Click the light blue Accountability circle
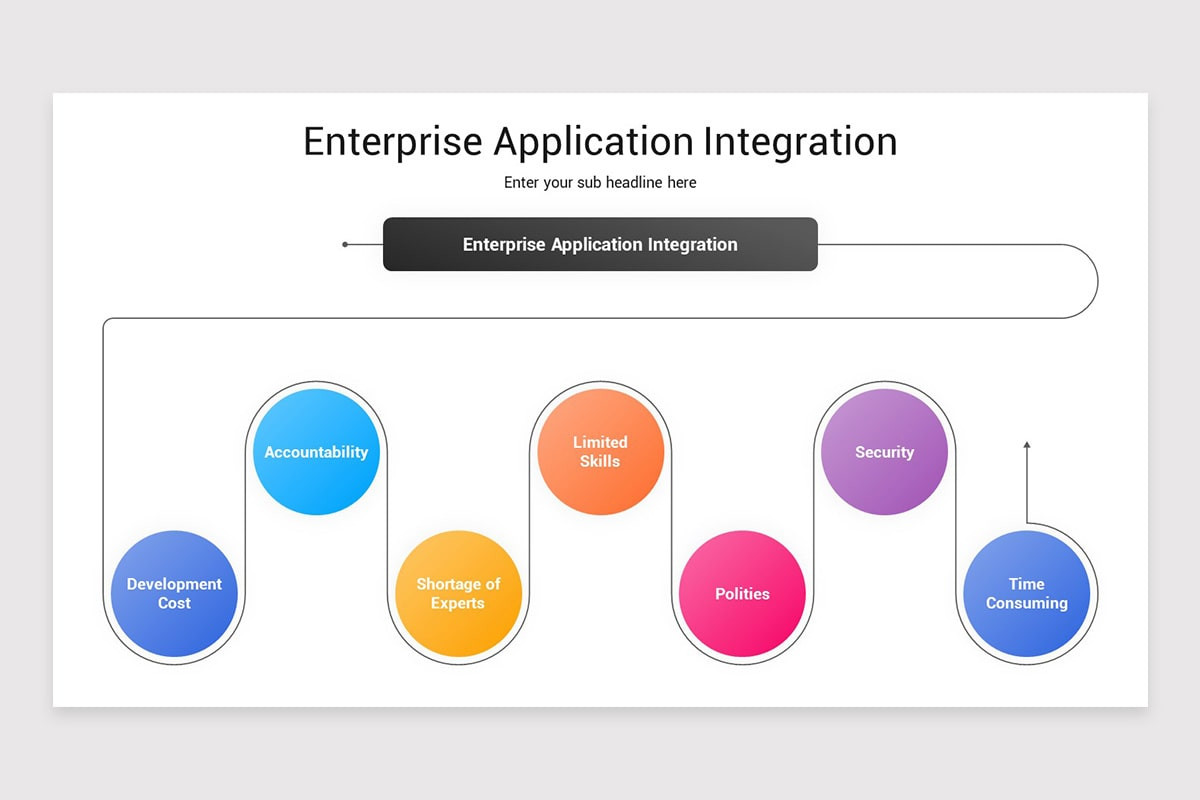Screen dimensions: 1200x800 click(x=315, y=452)
